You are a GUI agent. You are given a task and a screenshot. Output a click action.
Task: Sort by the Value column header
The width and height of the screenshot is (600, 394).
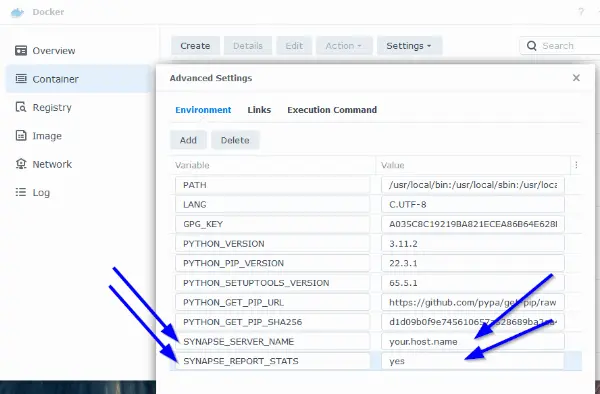[x=473, y=165]
